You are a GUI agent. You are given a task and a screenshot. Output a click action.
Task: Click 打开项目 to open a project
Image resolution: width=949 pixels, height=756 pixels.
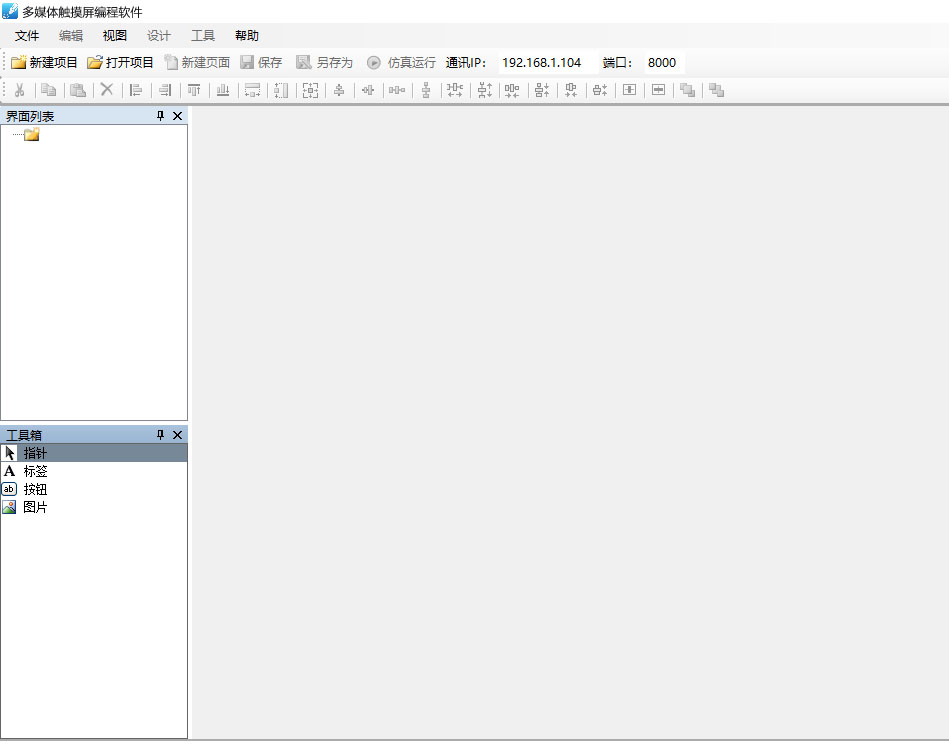120,62
